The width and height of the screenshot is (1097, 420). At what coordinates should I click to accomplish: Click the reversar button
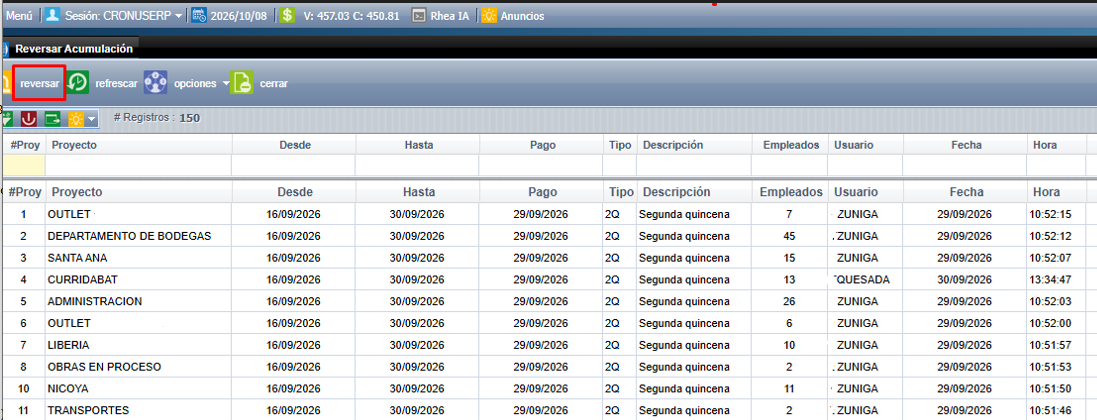[x=40, y=83]
